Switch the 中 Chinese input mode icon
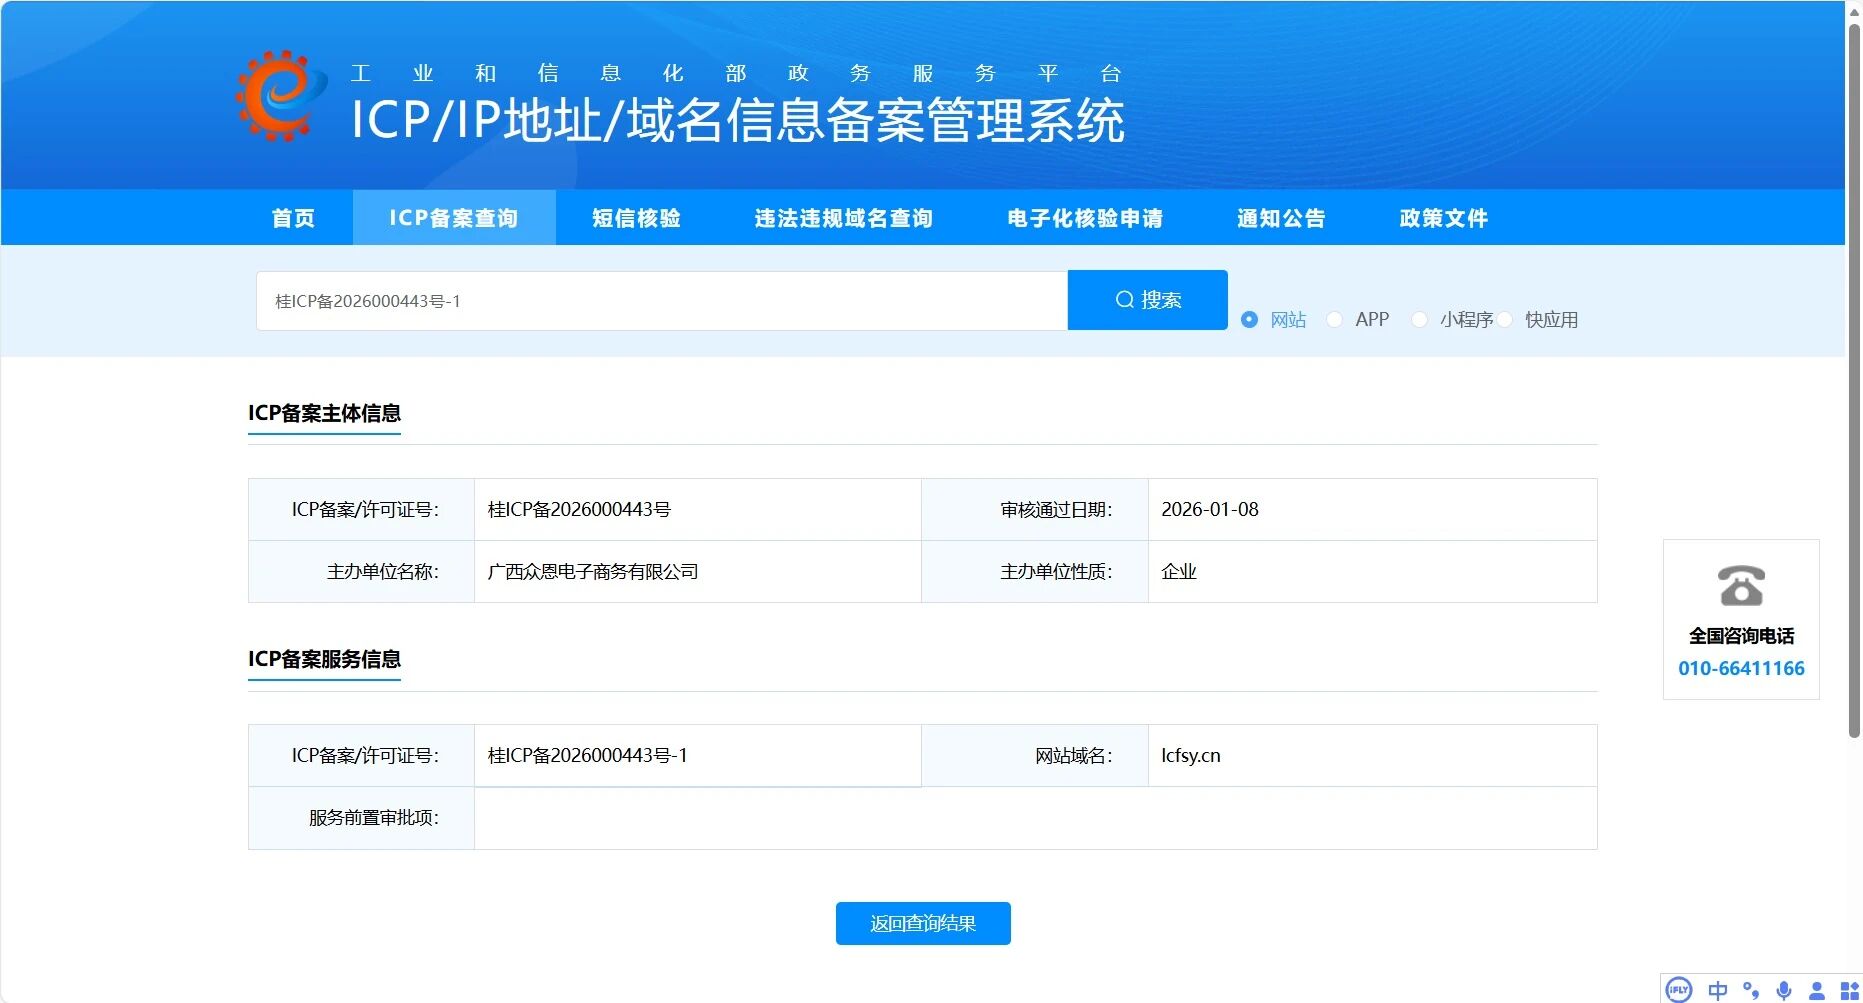 (1717, 990)
